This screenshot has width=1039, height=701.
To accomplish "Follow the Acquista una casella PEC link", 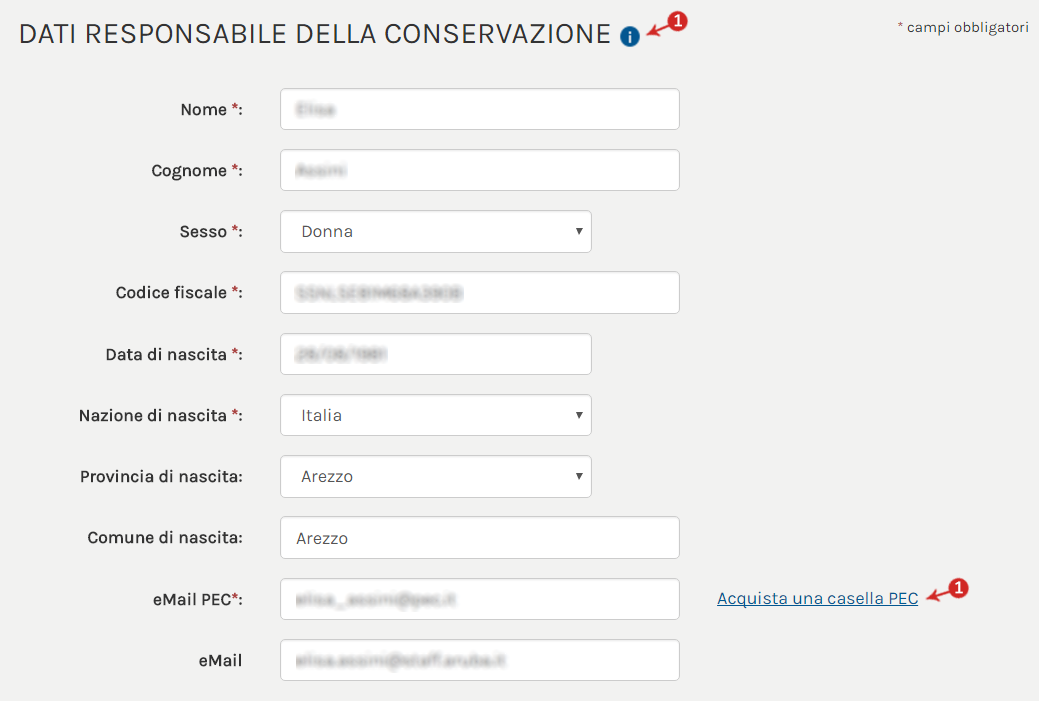I will click(x=817, y=599).
